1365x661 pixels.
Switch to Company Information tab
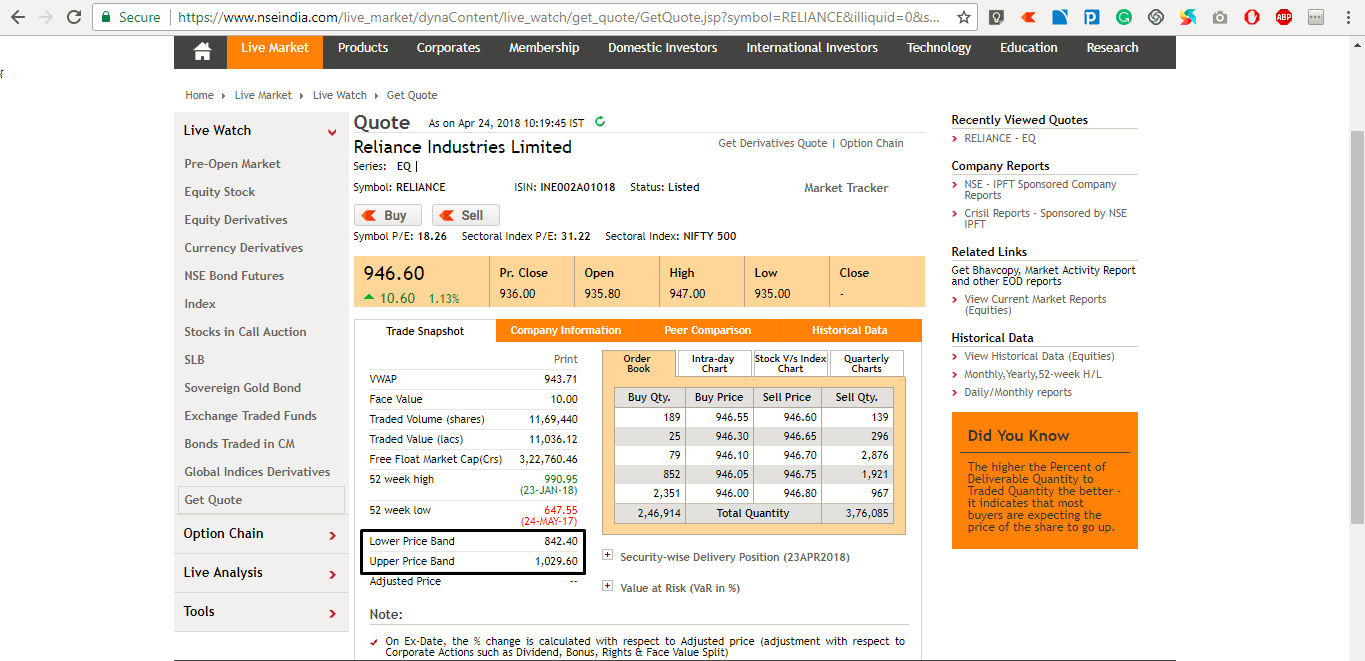click(x=565, y=330)
